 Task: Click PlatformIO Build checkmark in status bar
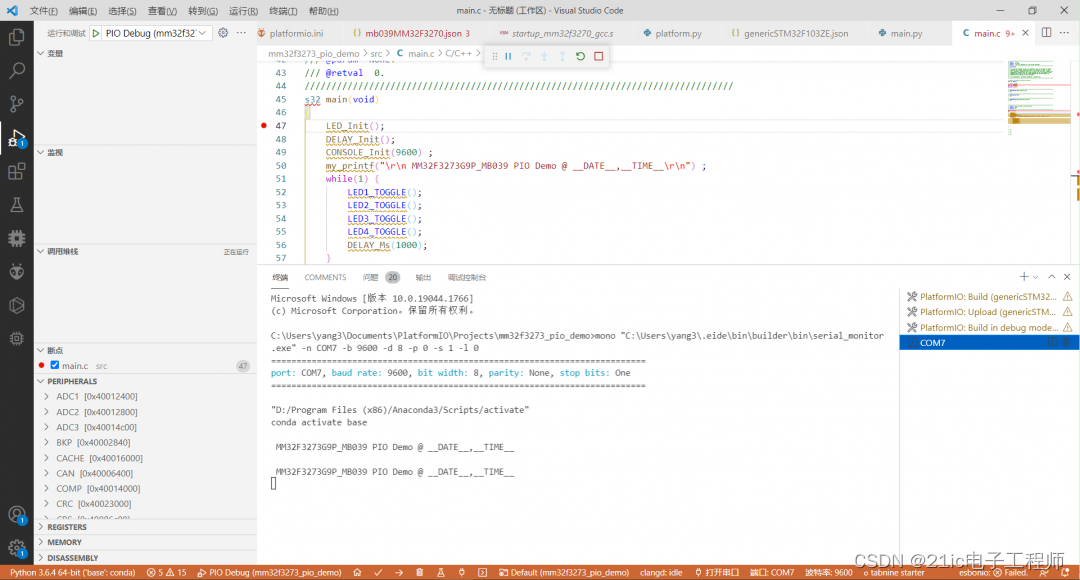(x=378, y=572)
